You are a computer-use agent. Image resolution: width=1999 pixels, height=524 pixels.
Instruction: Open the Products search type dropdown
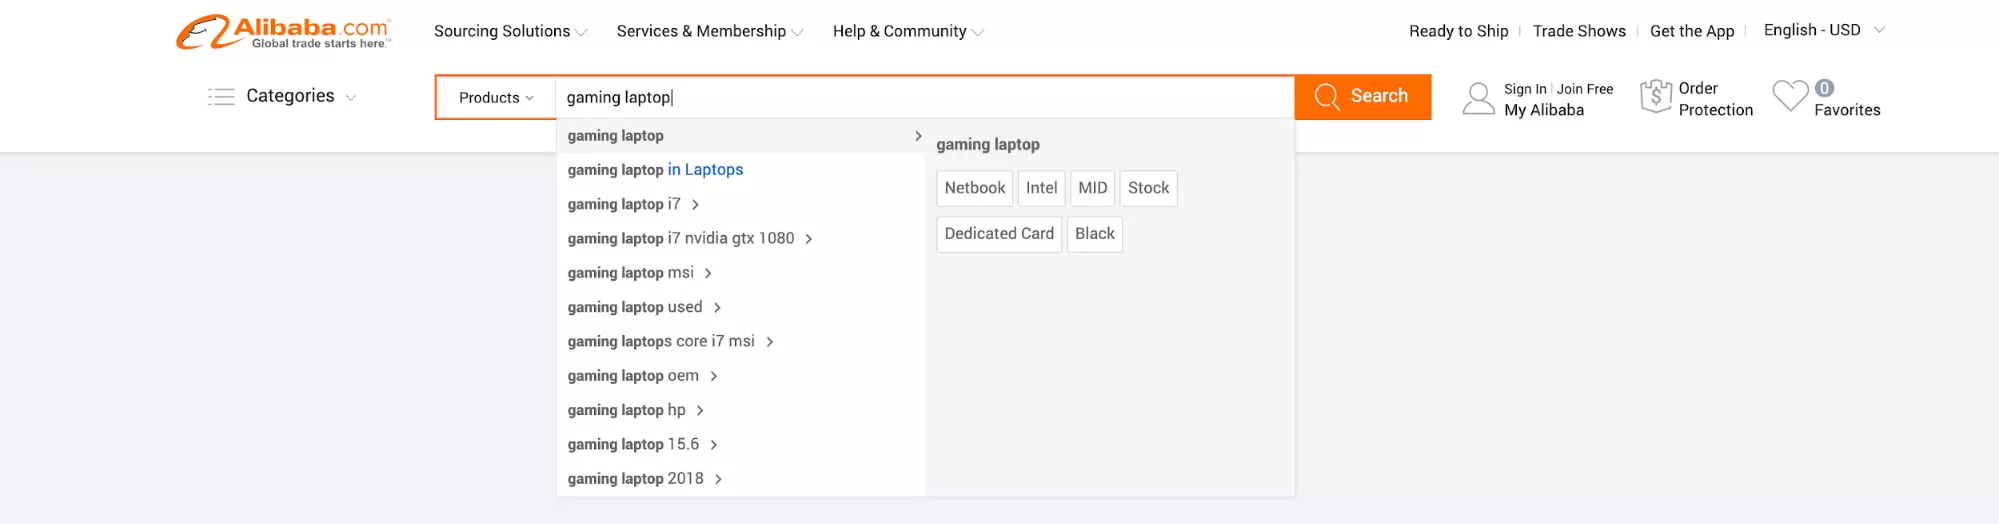click(496, 98)
